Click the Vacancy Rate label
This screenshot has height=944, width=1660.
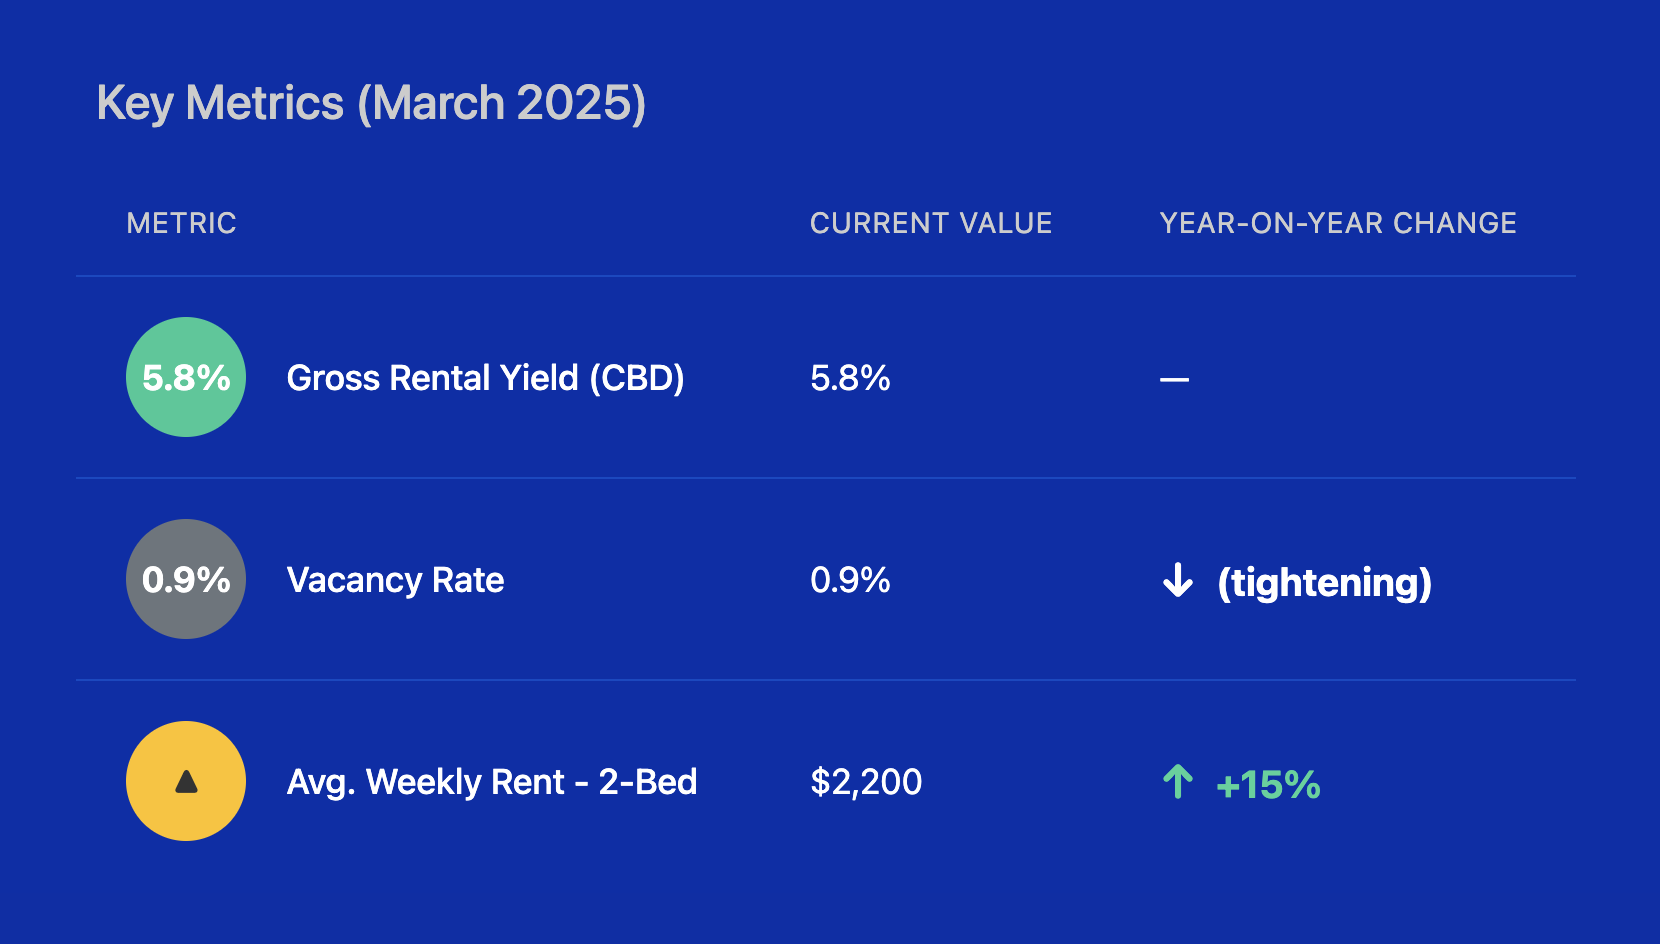395,580
